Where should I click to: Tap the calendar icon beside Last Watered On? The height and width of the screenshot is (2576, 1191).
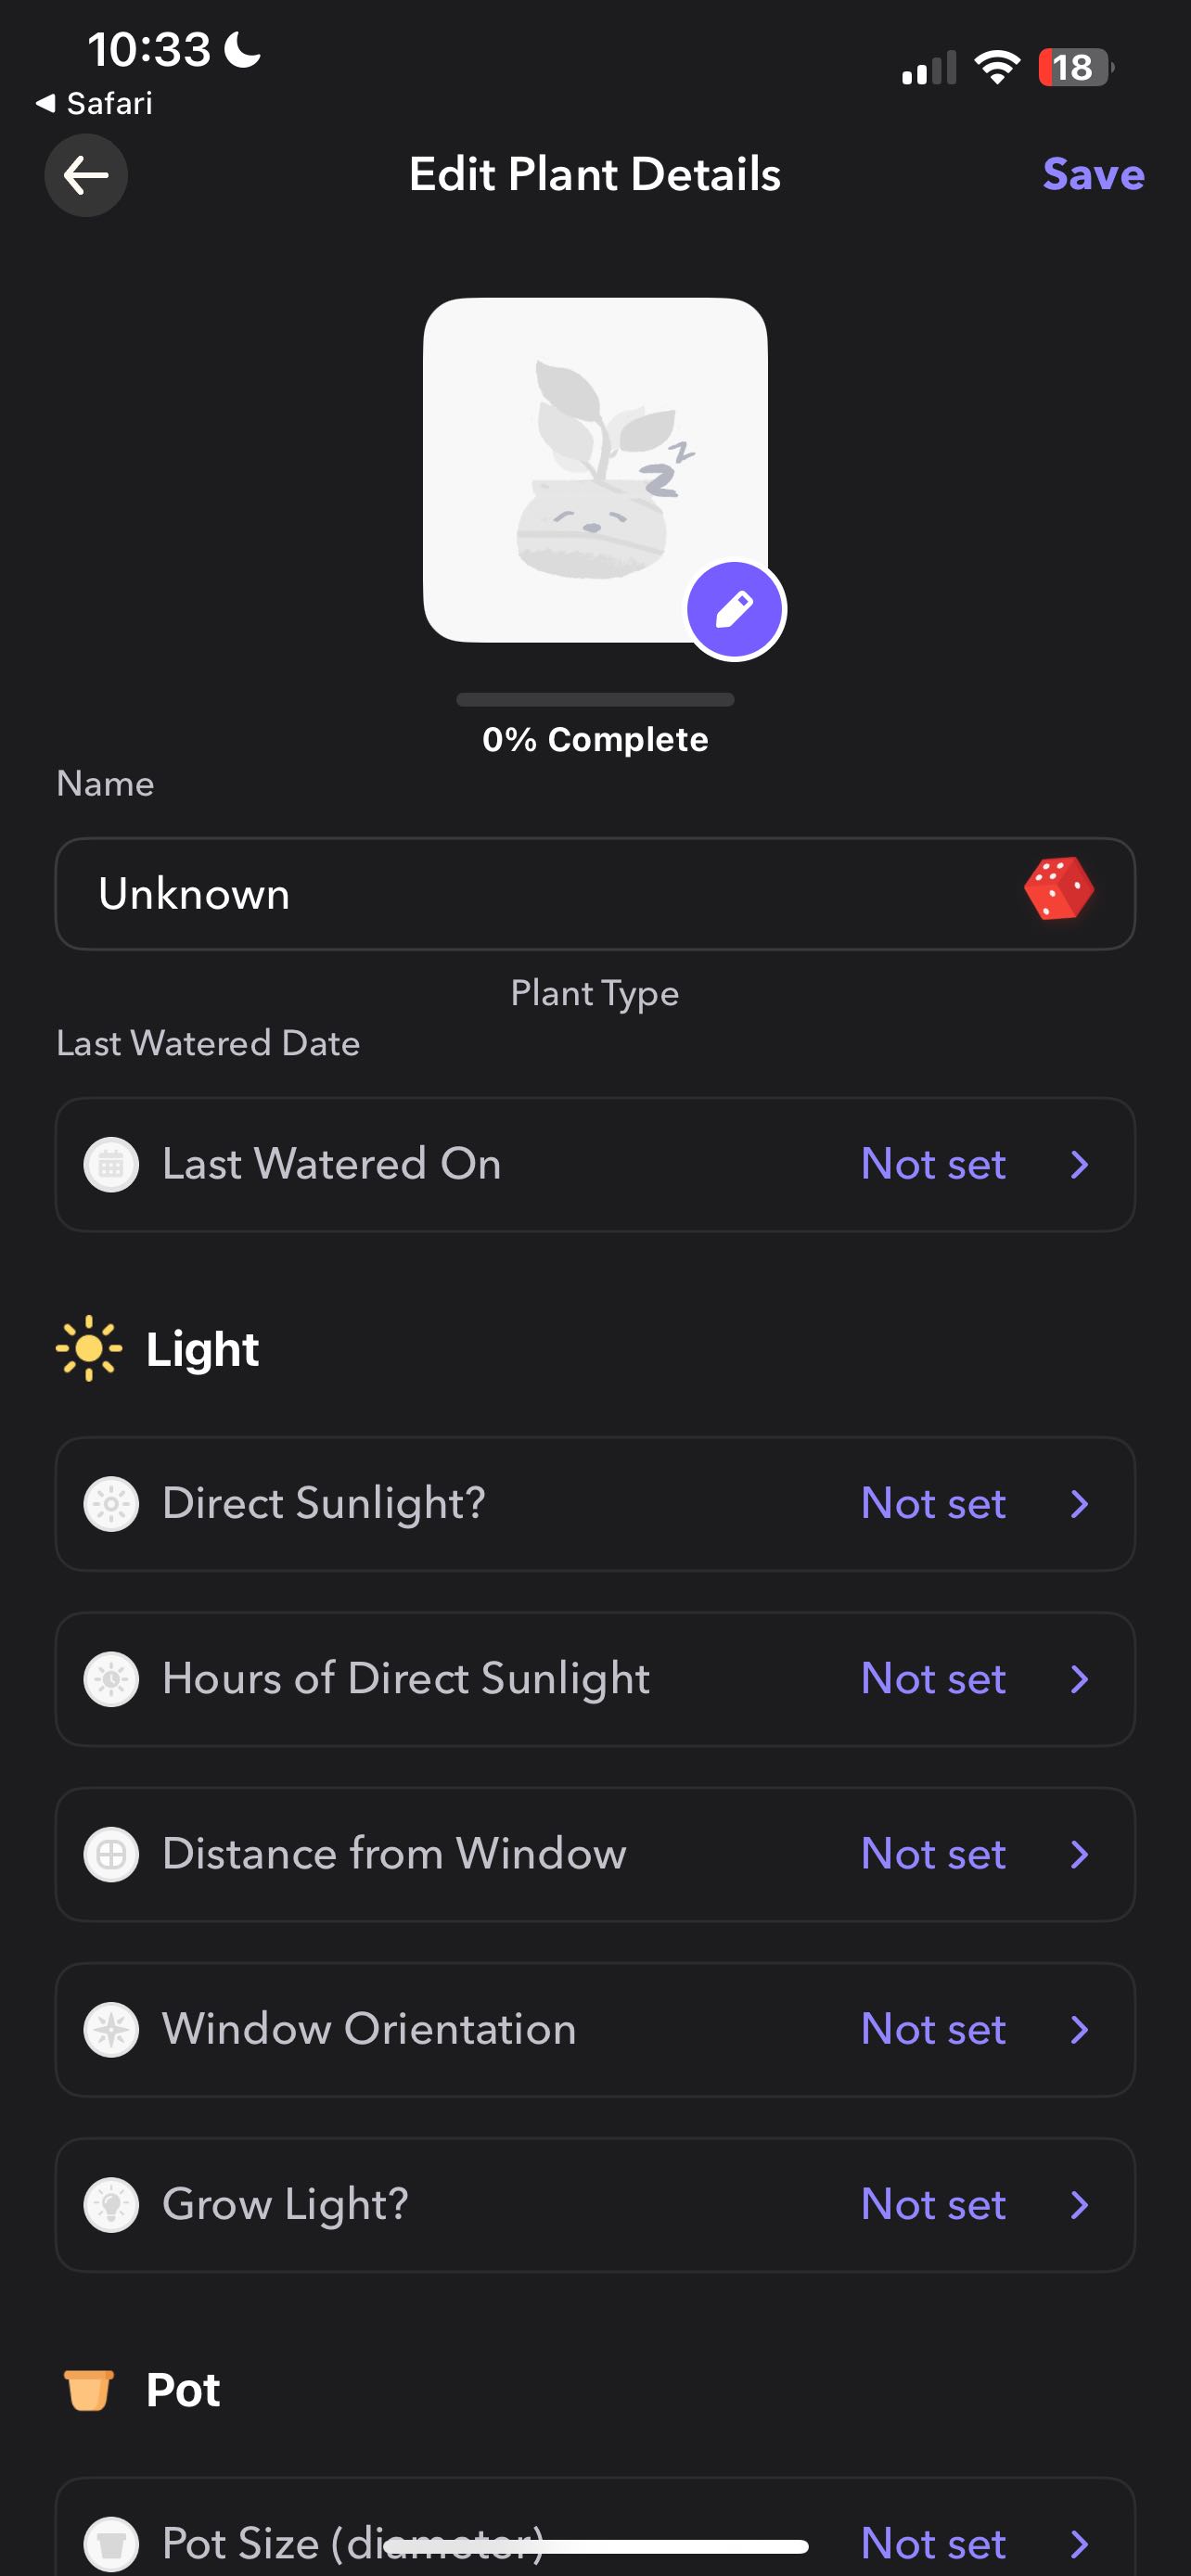[111, 1165]
